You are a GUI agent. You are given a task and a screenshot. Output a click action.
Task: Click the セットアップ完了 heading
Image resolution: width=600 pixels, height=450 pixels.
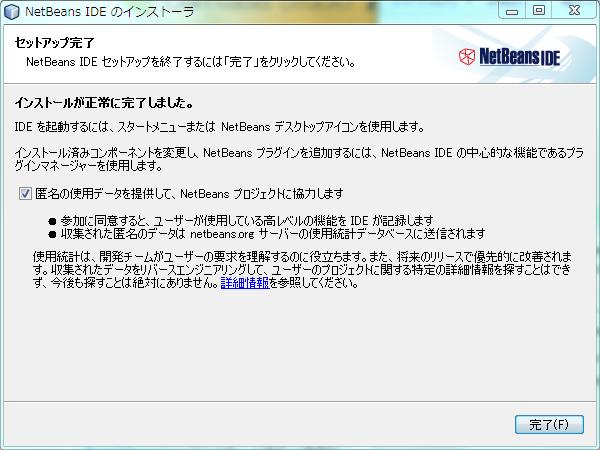click(54, 42)
